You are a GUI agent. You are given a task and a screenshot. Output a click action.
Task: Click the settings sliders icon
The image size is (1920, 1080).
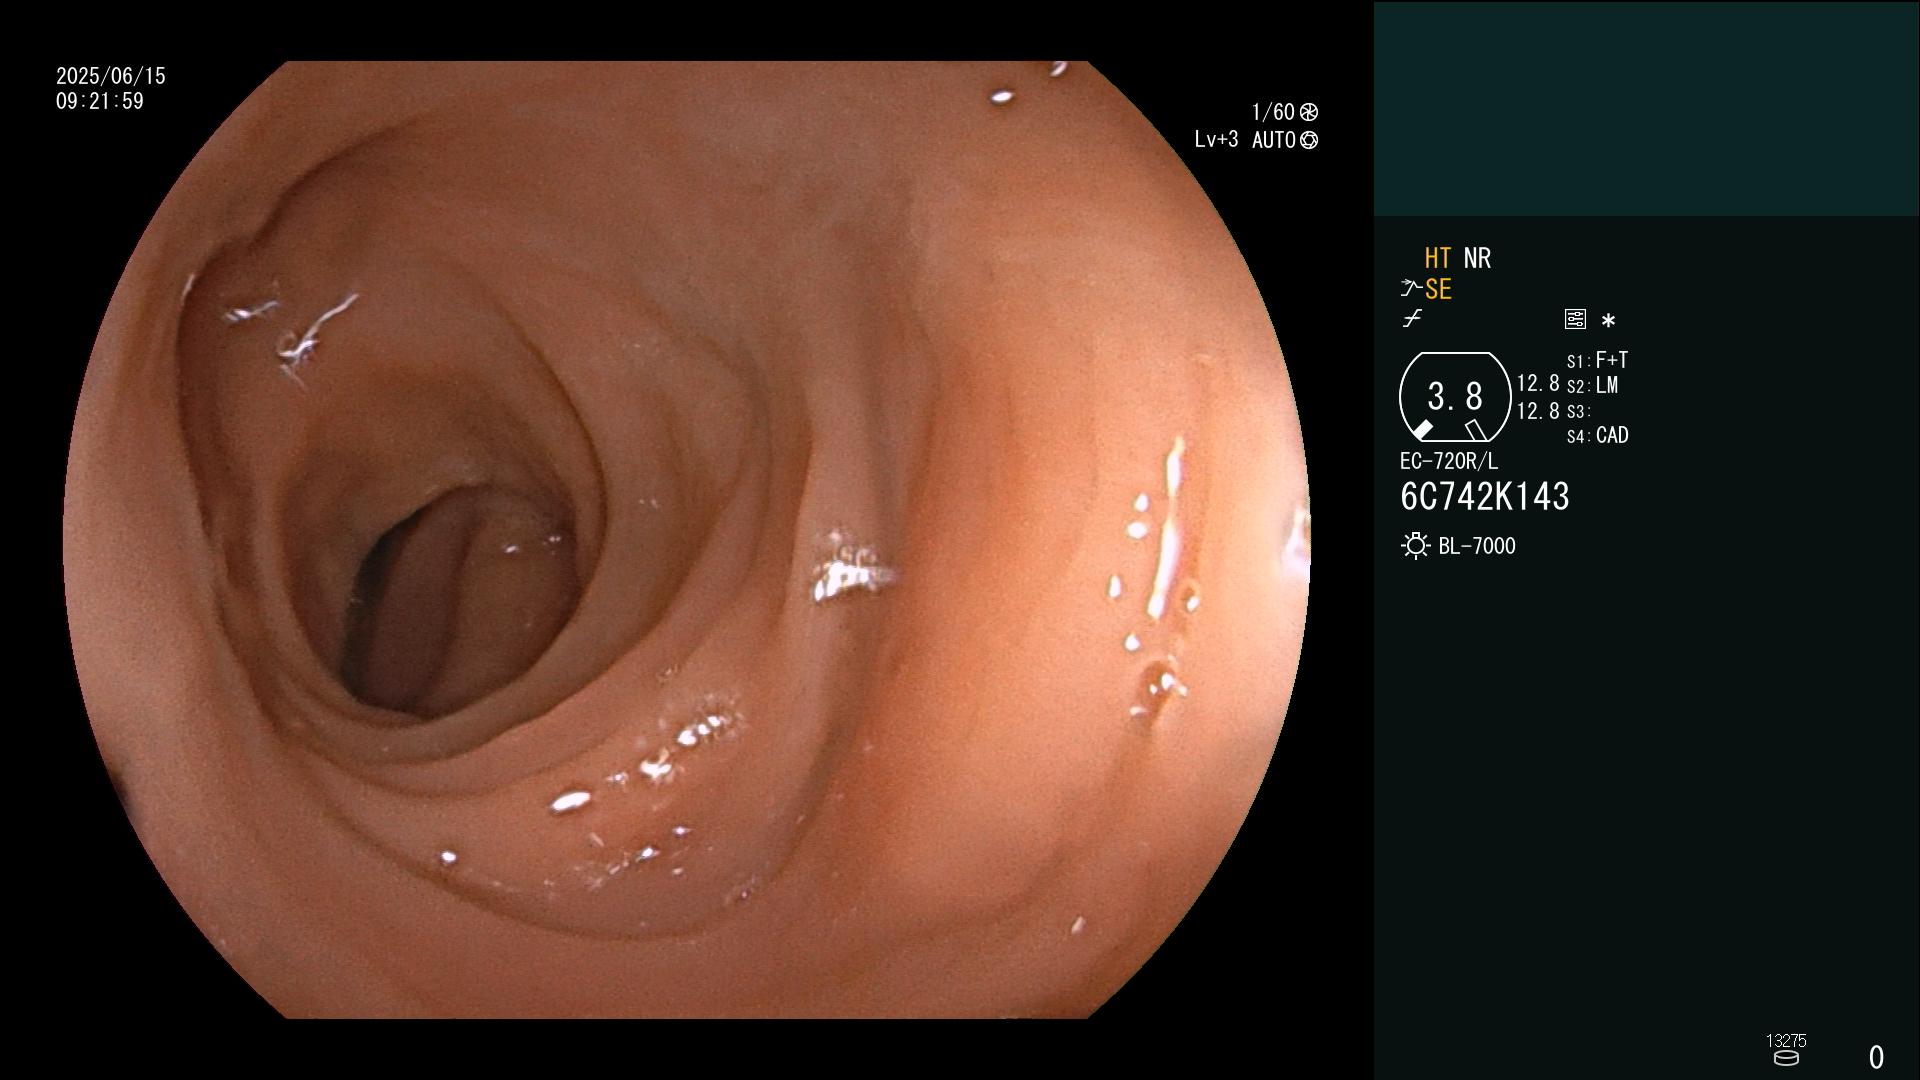point(1575,319)
